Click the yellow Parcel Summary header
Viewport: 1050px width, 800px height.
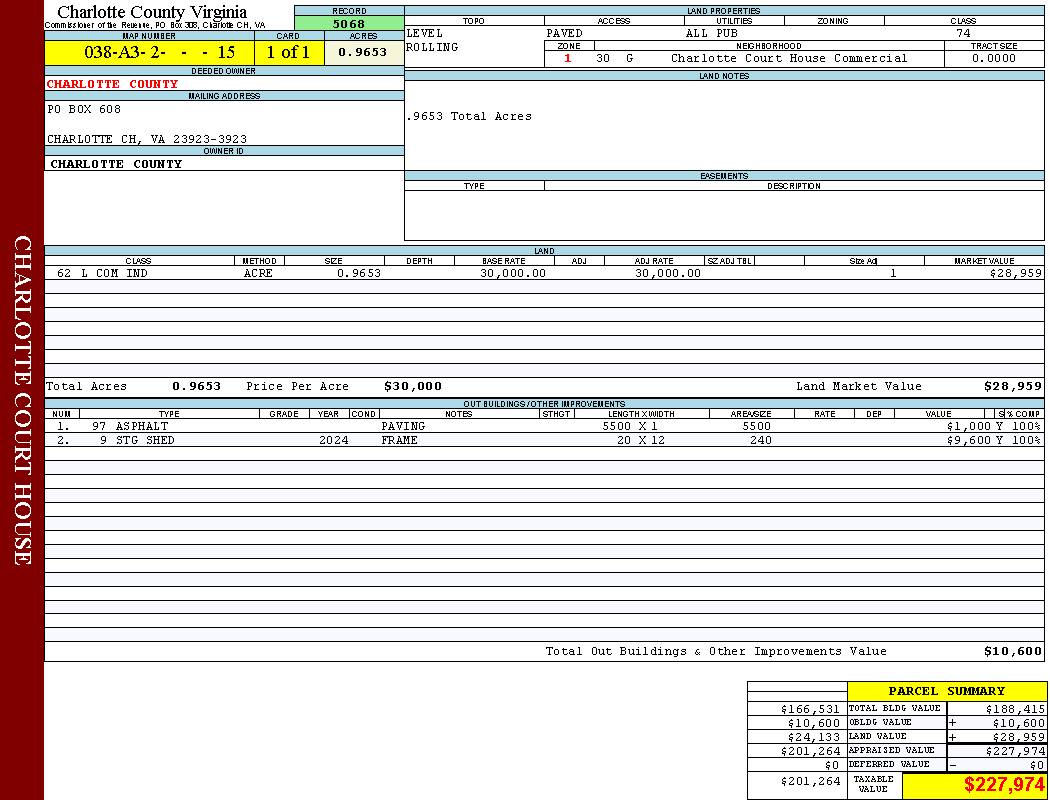click(946, 691)
